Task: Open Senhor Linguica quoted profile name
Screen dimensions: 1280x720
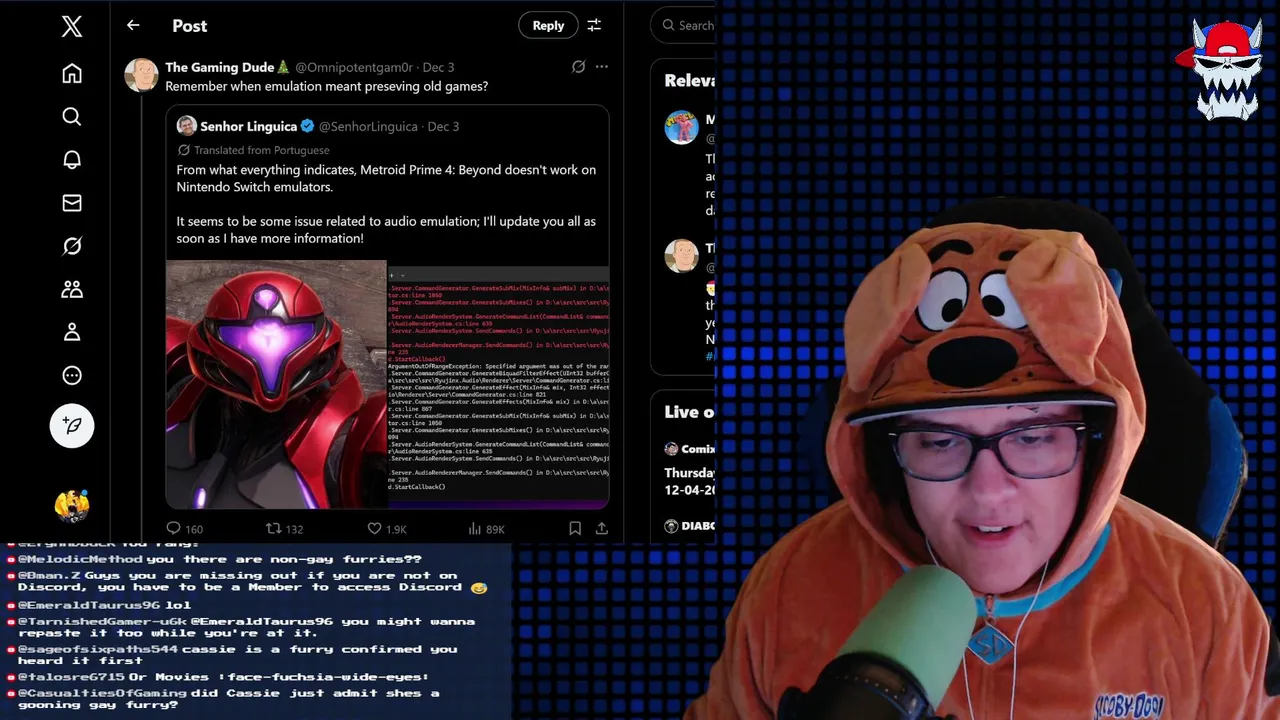Action: click(x=248, y=126)
